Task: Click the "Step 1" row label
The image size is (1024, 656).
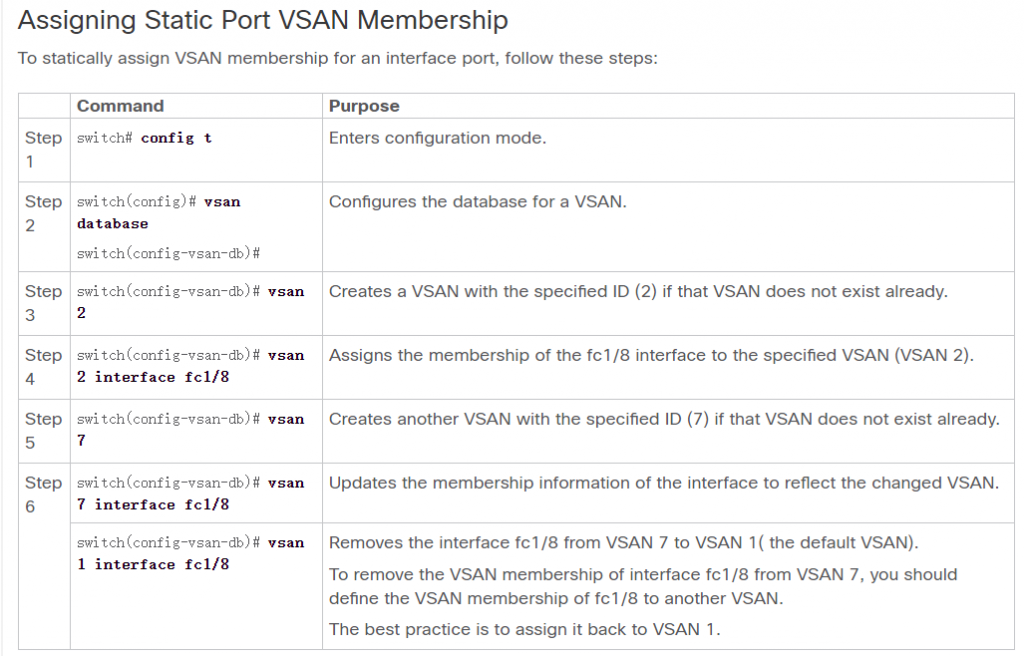Action: pyautogui.click(x=43, y=149)
